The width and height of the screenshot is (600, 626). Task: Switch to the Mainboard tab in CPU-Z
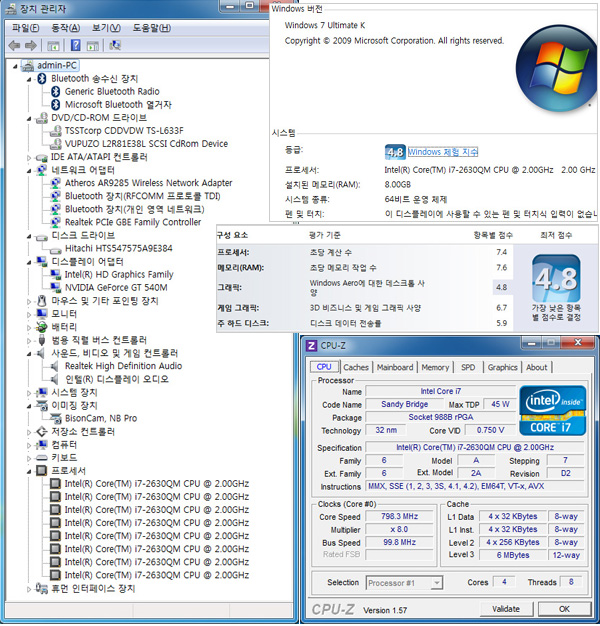(x=395, y=367)
